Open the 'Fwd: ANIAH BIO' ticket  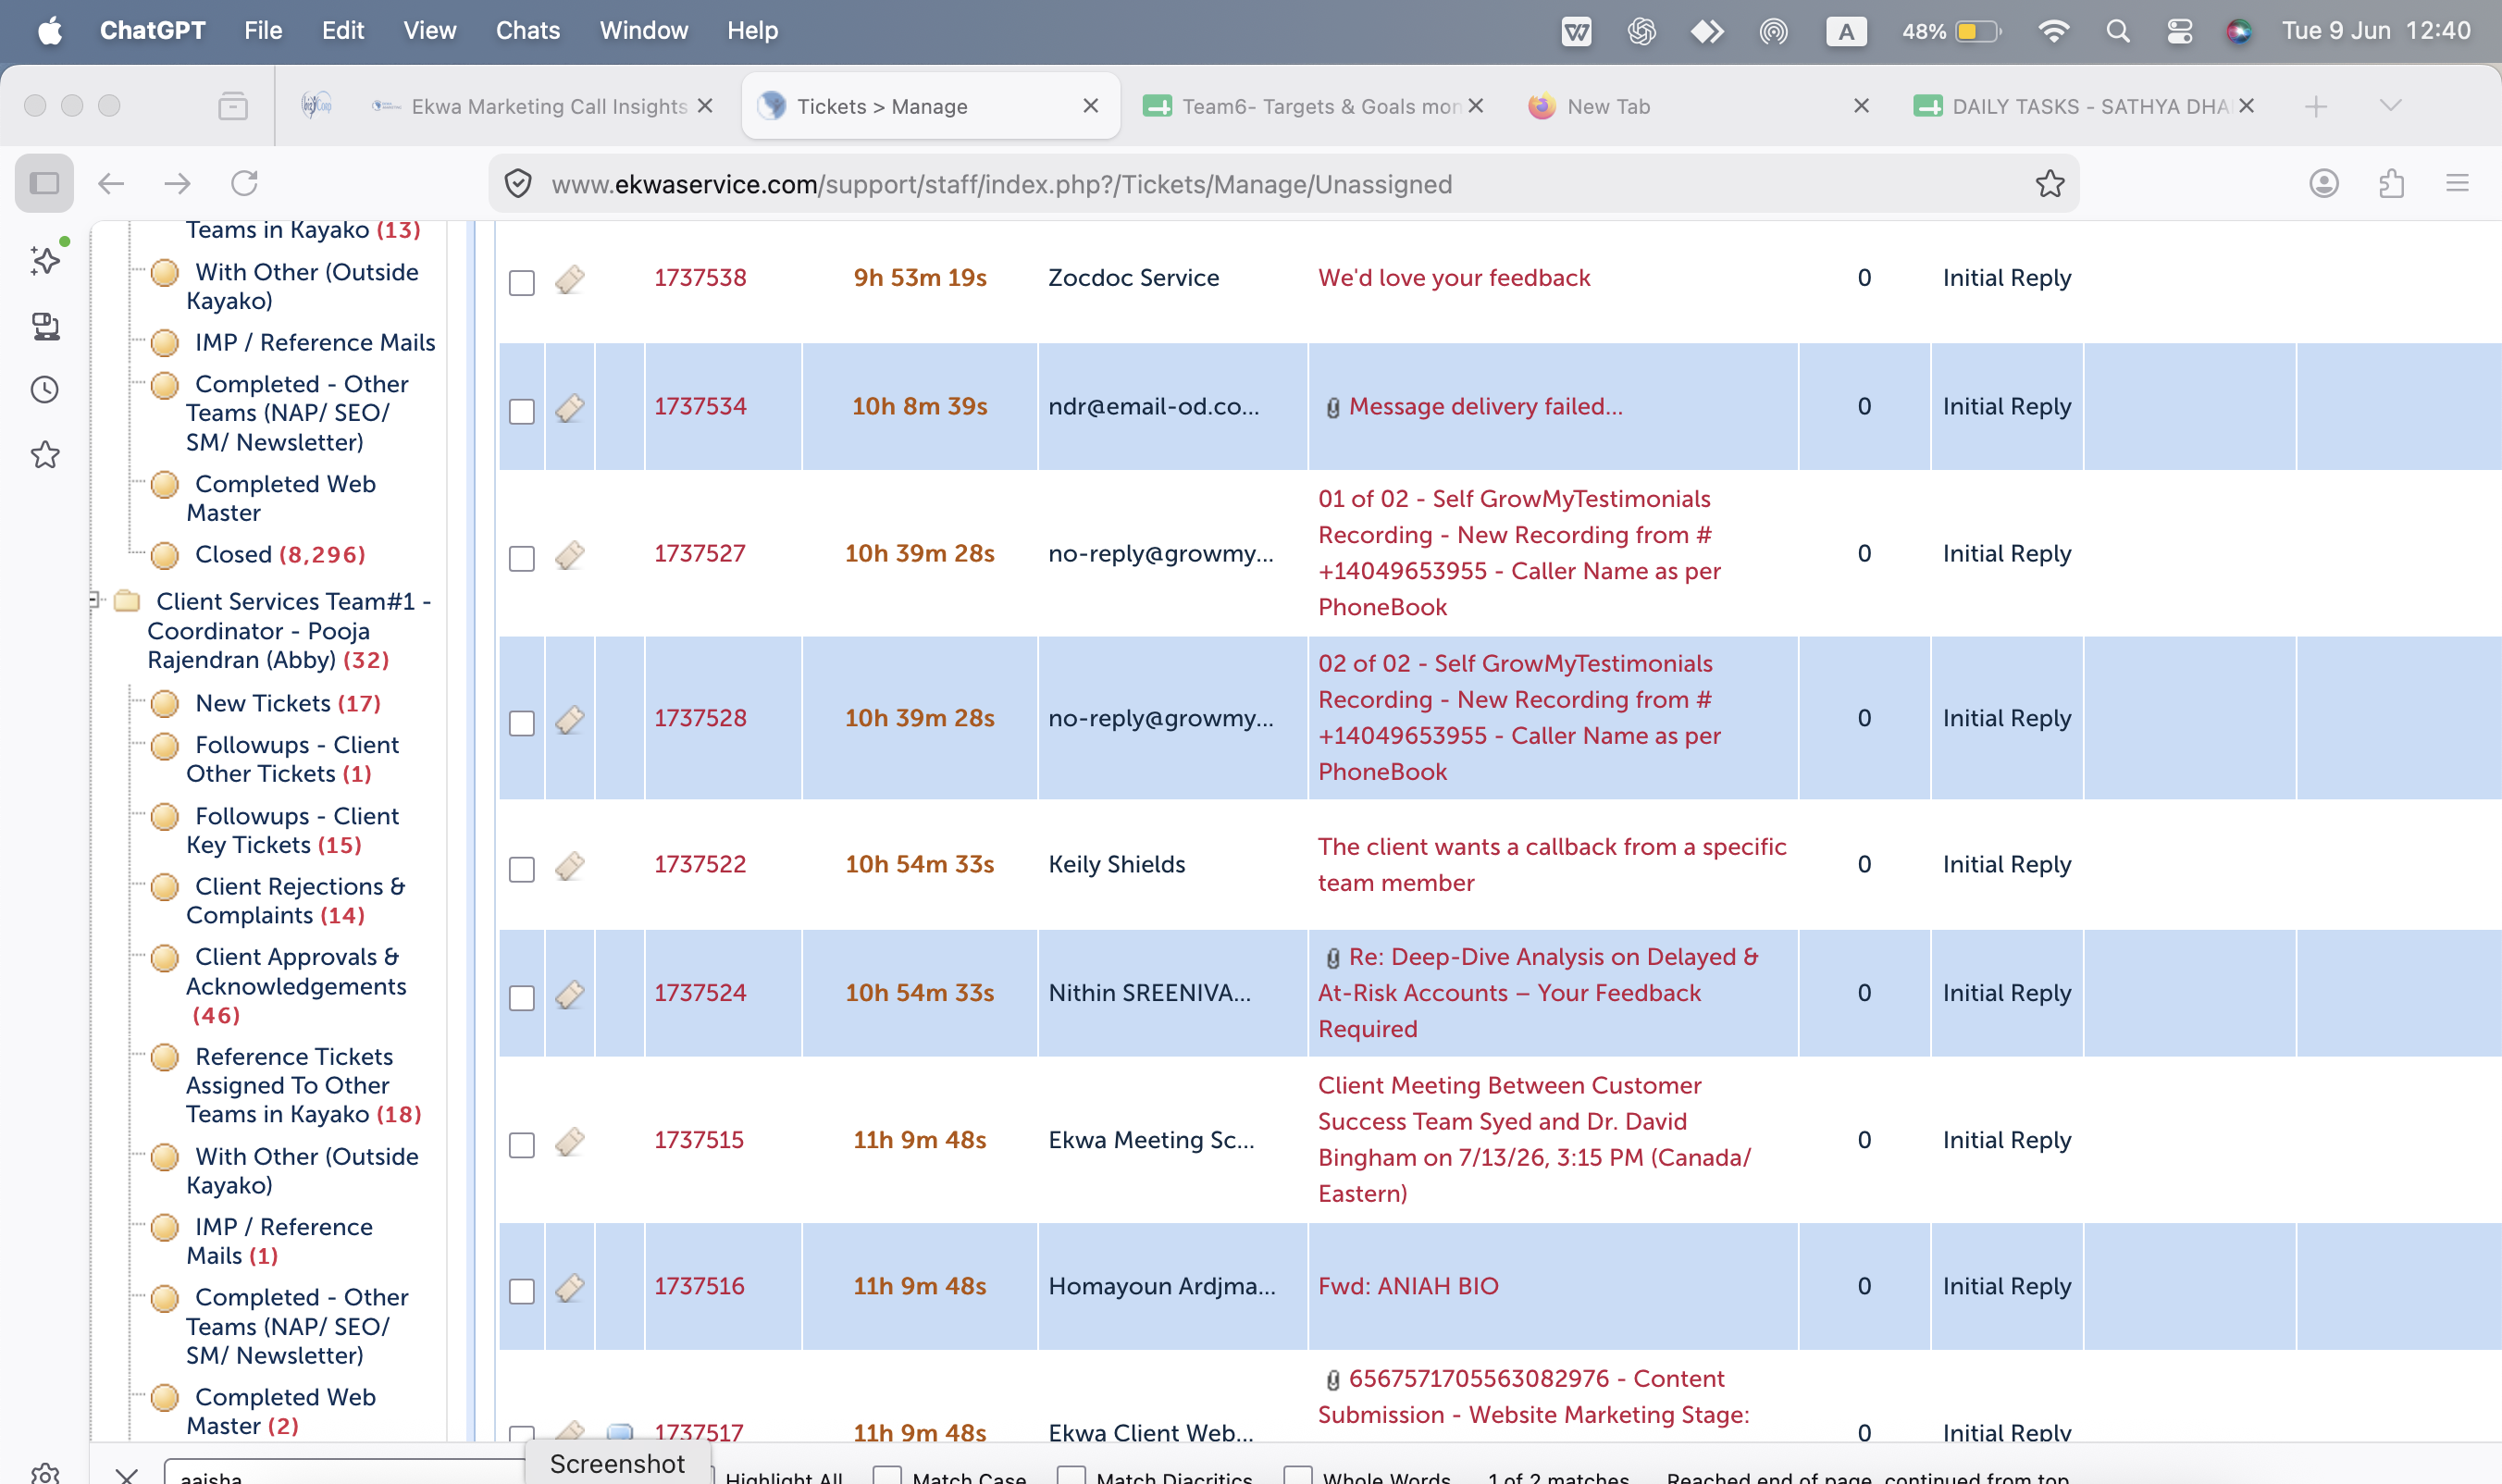1408,1286
